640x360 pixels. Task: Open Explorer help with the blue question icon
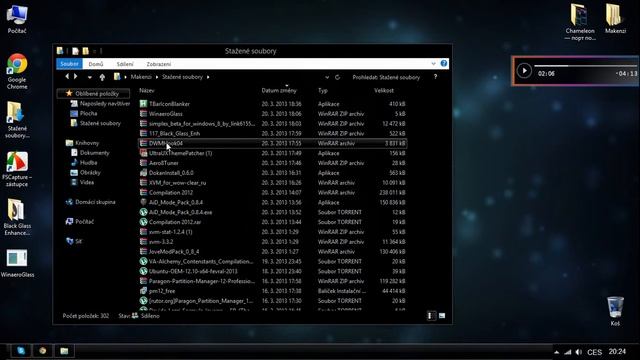pos(444,64)
